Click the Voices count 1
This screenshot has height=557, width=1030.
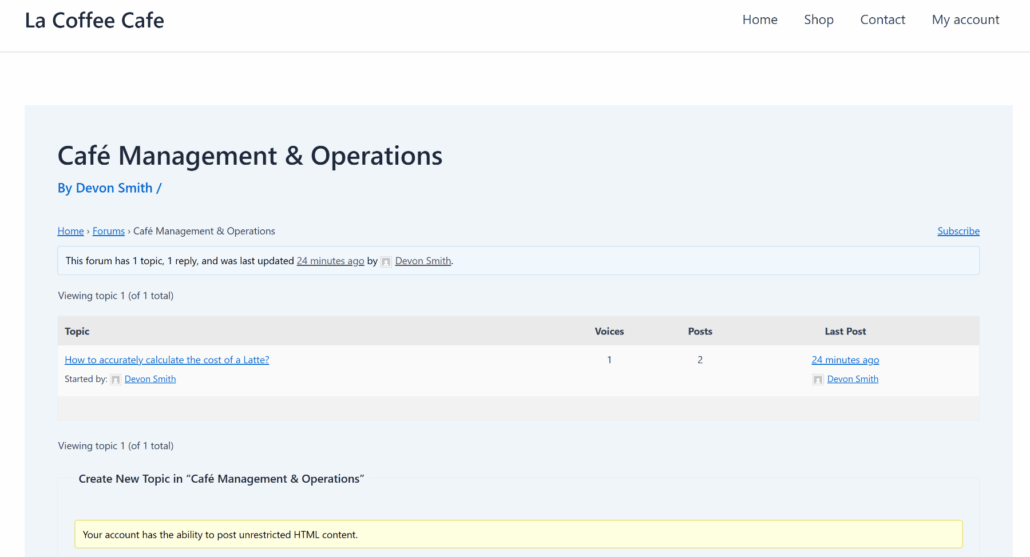tap(609, 360)
